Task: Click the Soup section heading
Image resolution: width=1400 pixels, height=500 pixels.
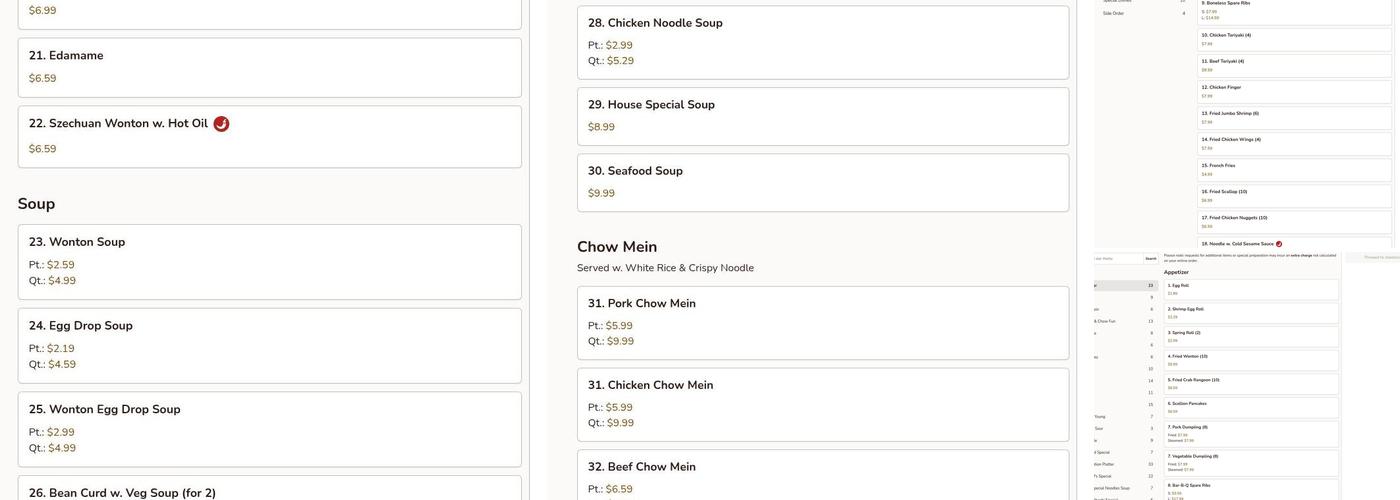Action: tap(36, 204)
